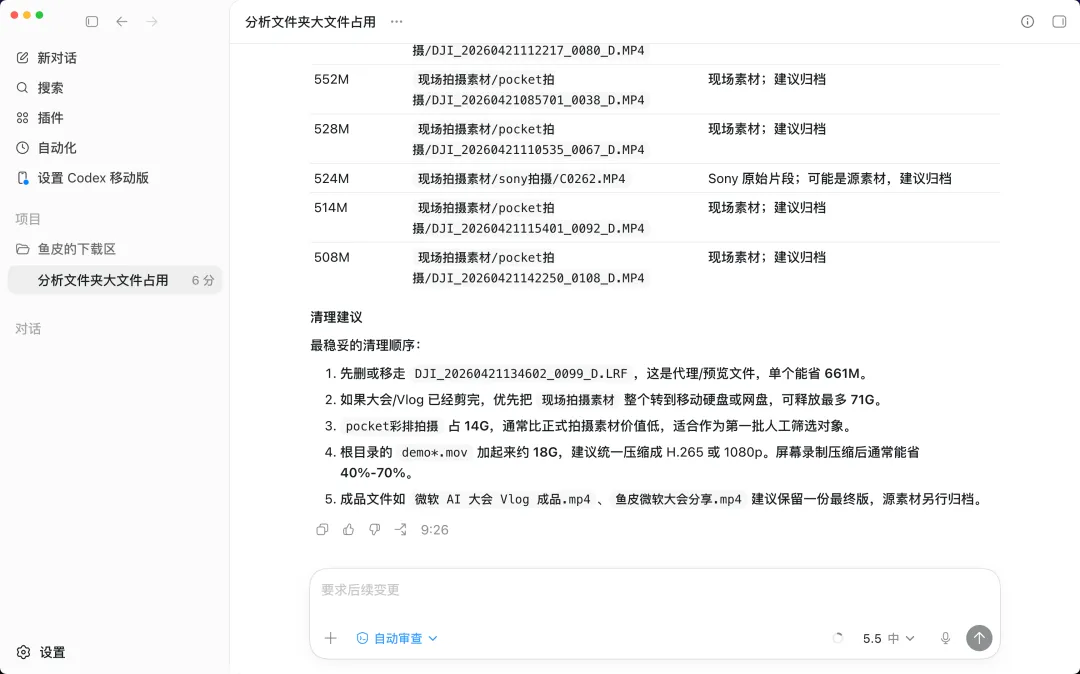The width and height of the screenshot is (1080, 674).
Task: Click the pocket彩排拍摄 code label
Action: pyautogui.click(x=392, y=426)
